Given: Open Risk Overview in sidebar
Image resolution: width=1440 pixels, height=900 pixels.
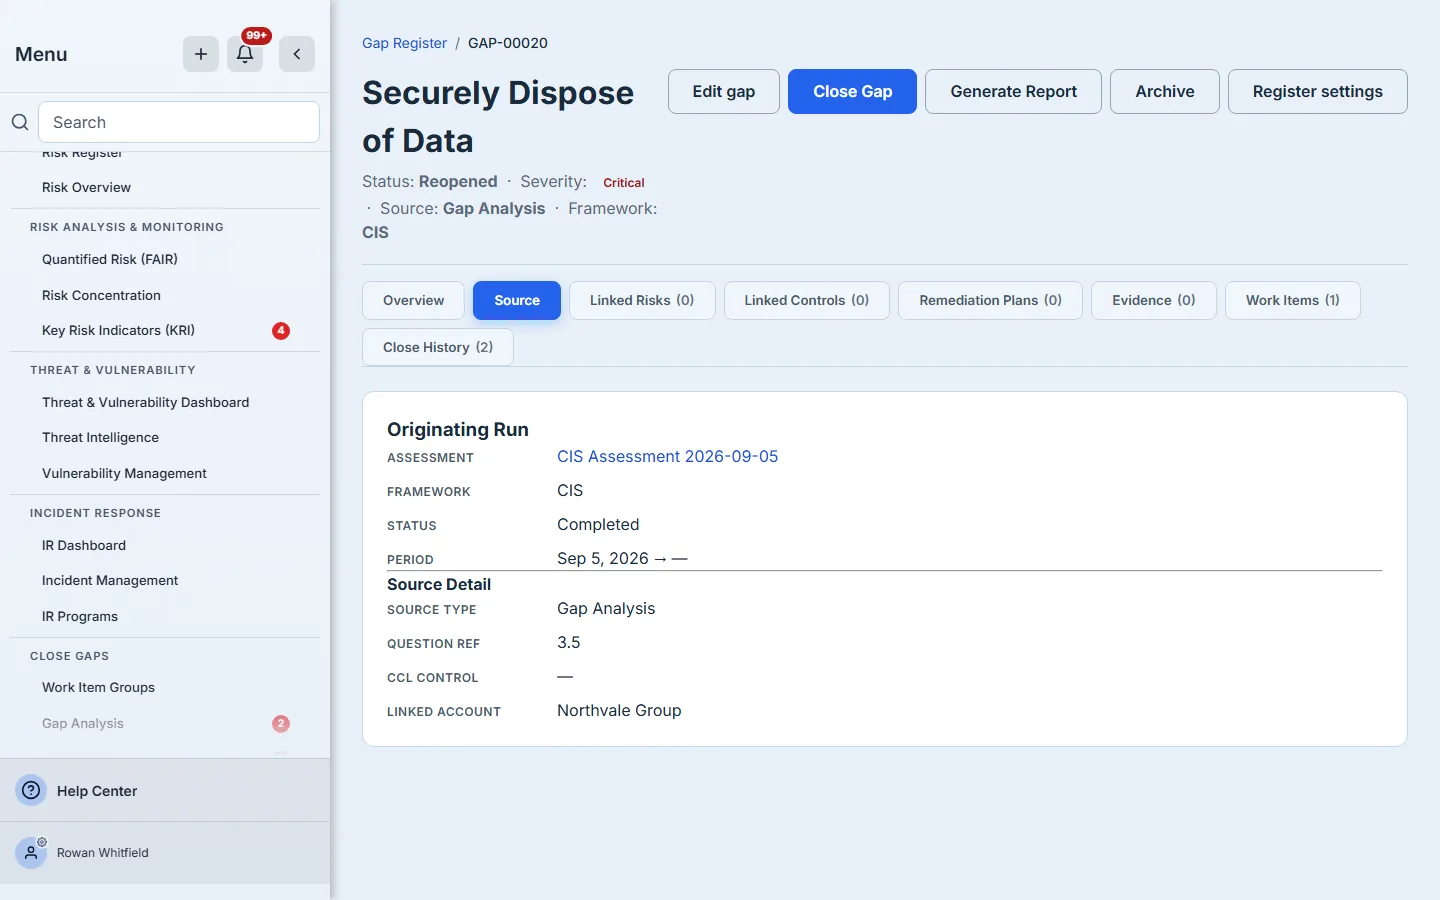Looking at the screenshot, I should (86, 187).
